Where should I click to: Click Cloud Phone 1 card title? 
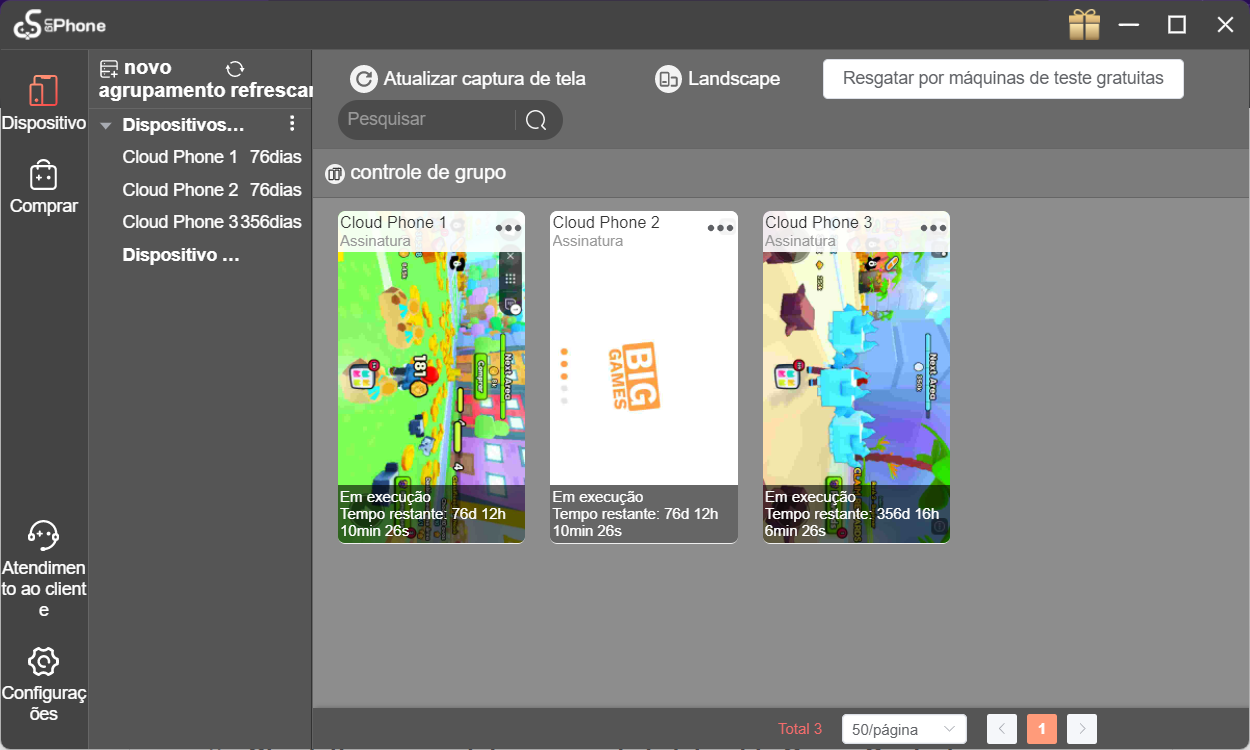click(394, 222)
